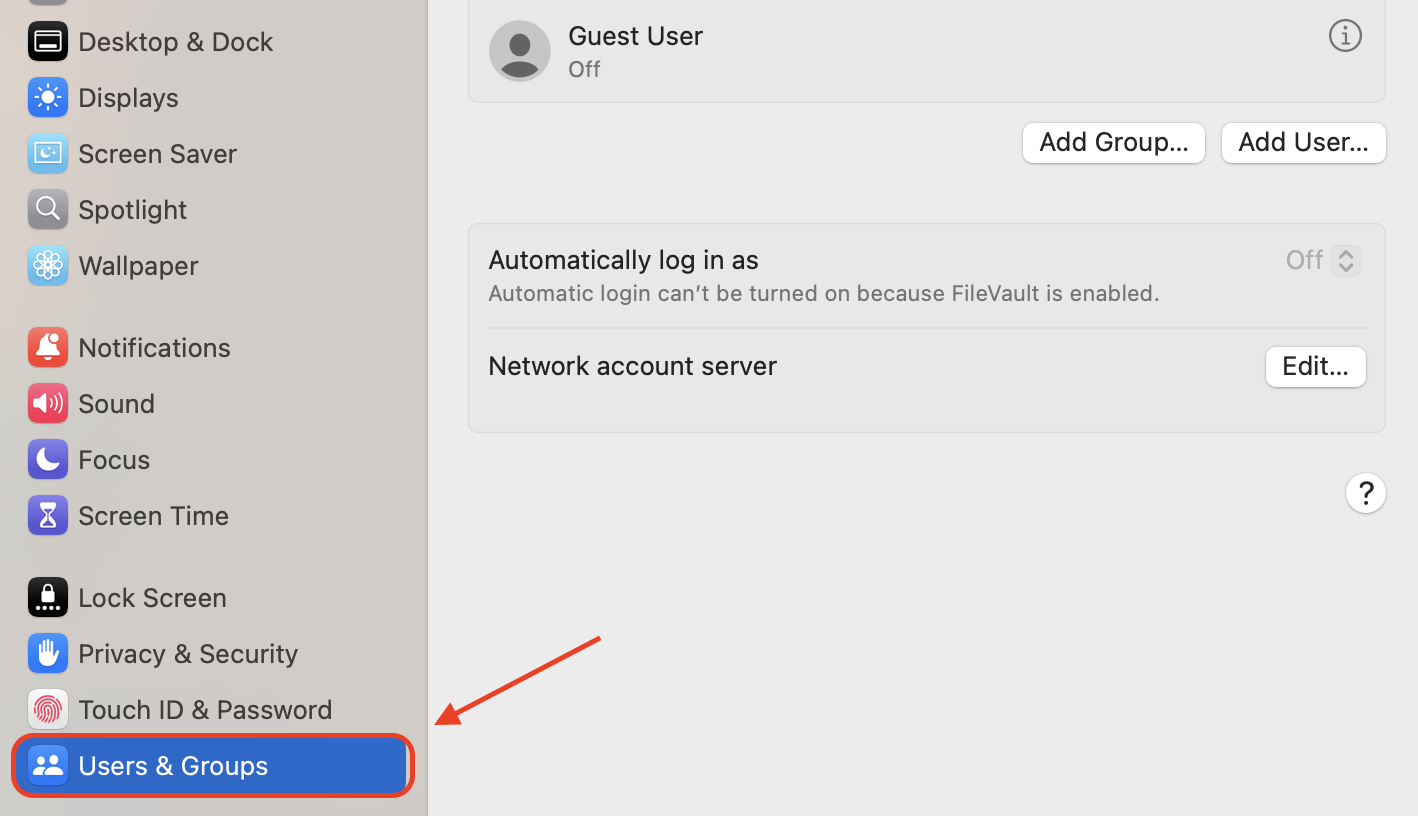This screenshot has height=816, width=1418.
Task: Edit the Network account server
Action: (1315, 366)
